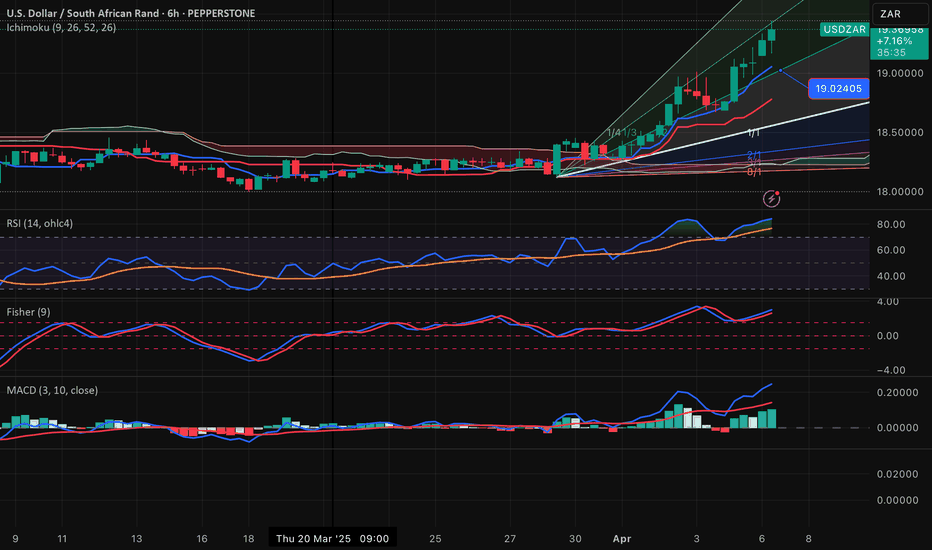Click the MACD (3, 10, close) label
This screenshot has width=932, height=550.
tap(52, 390)
